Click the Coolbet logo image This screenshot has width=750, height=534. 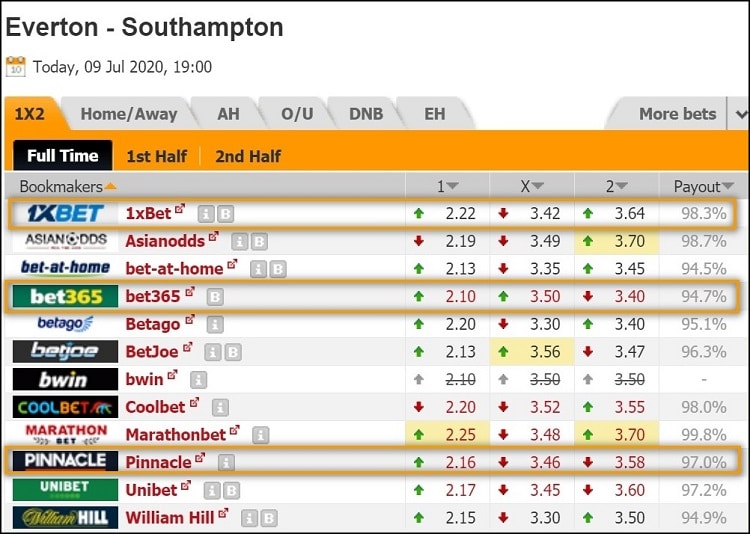click(x=65, y=407)
